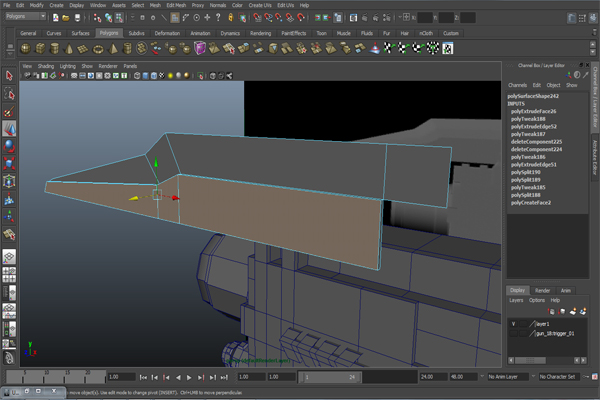Choose the Paint Selection tool
Image resolution: width=600 pixels, height=400 pixels.
[x=9, y=111]
